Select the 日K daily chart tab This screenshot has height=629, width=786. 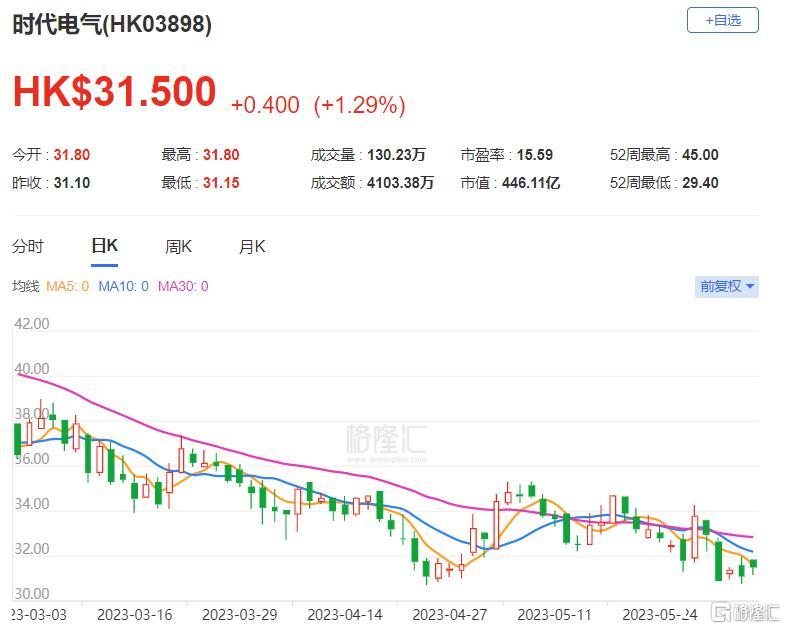click(x=105, y=246)
